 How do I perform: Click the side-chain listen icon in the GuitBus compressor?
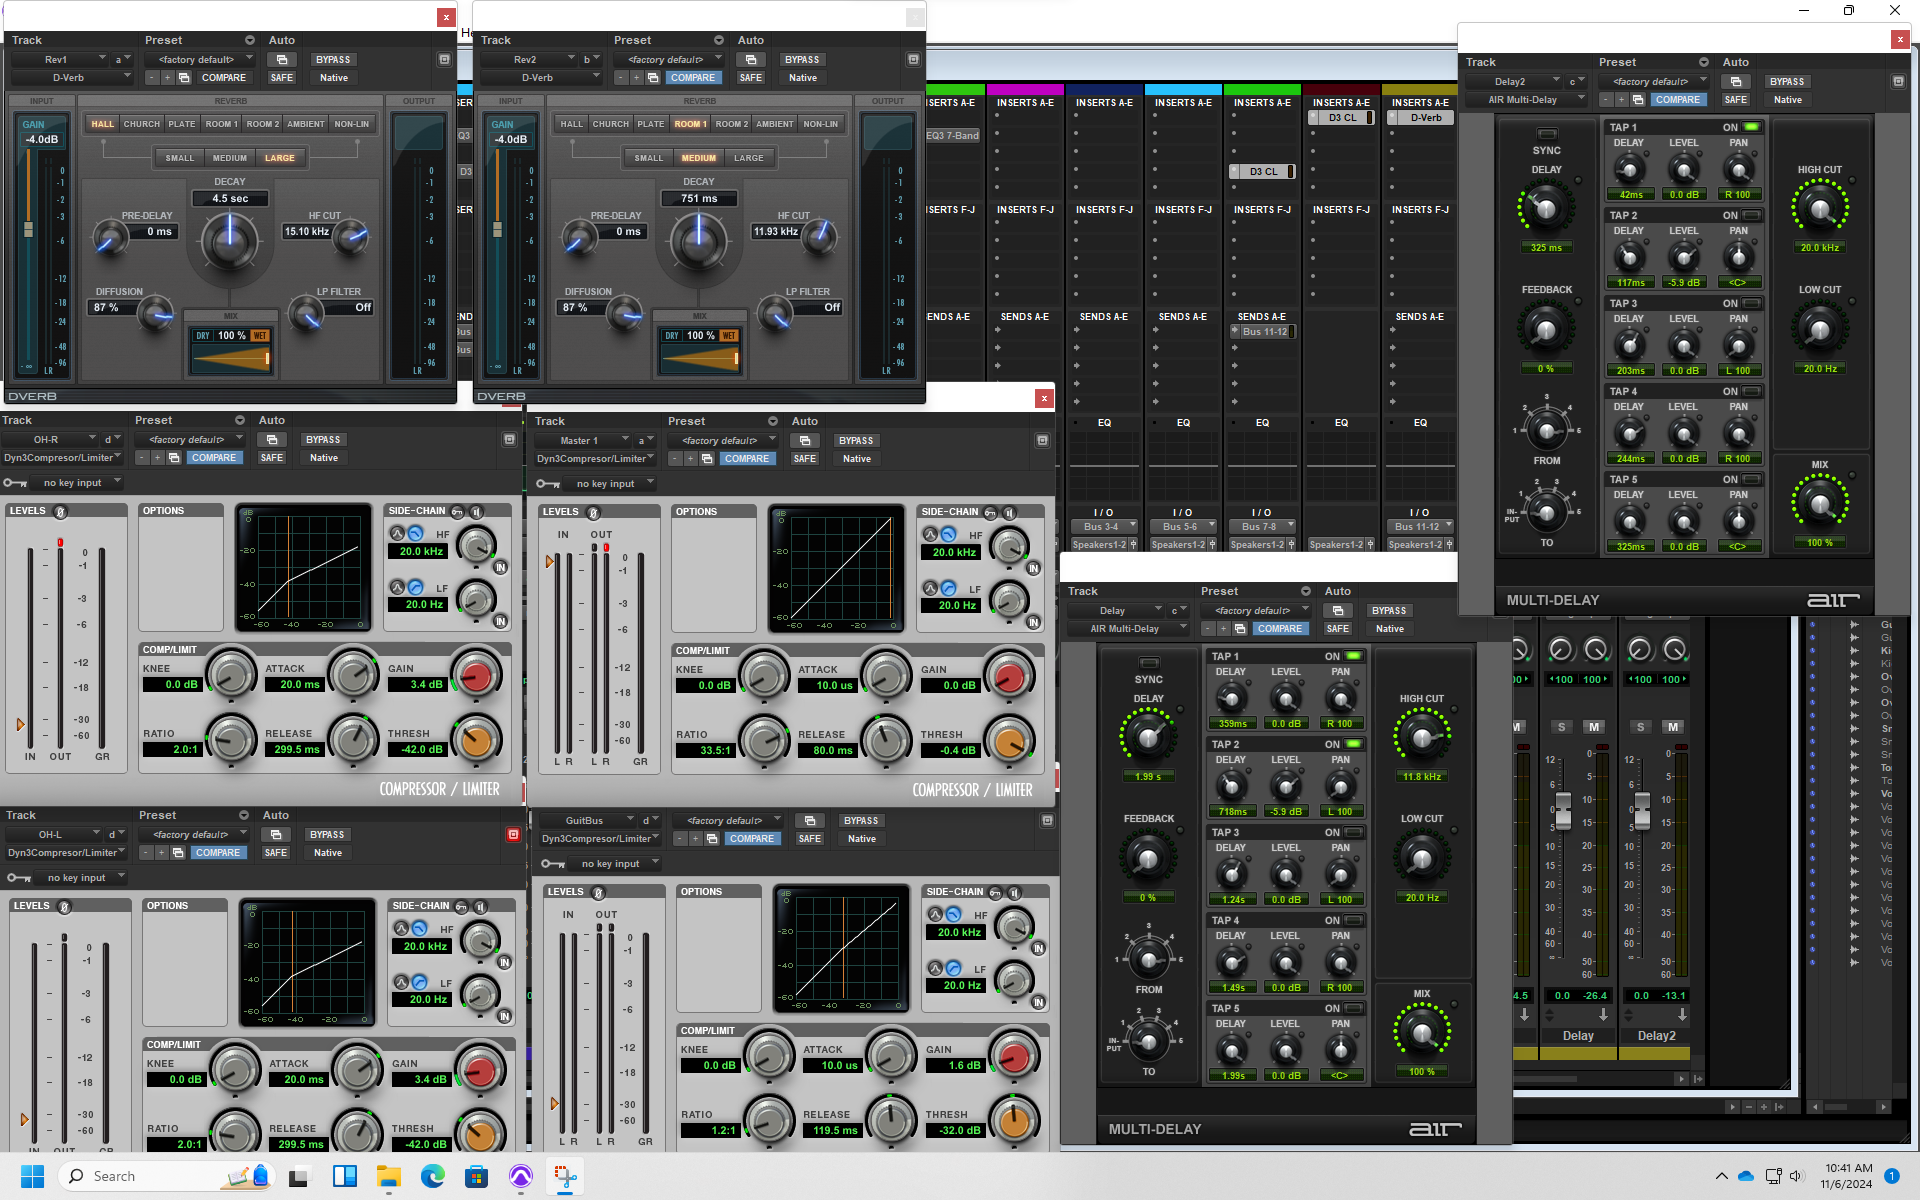pyautogui.click(x=1013, y=892)
